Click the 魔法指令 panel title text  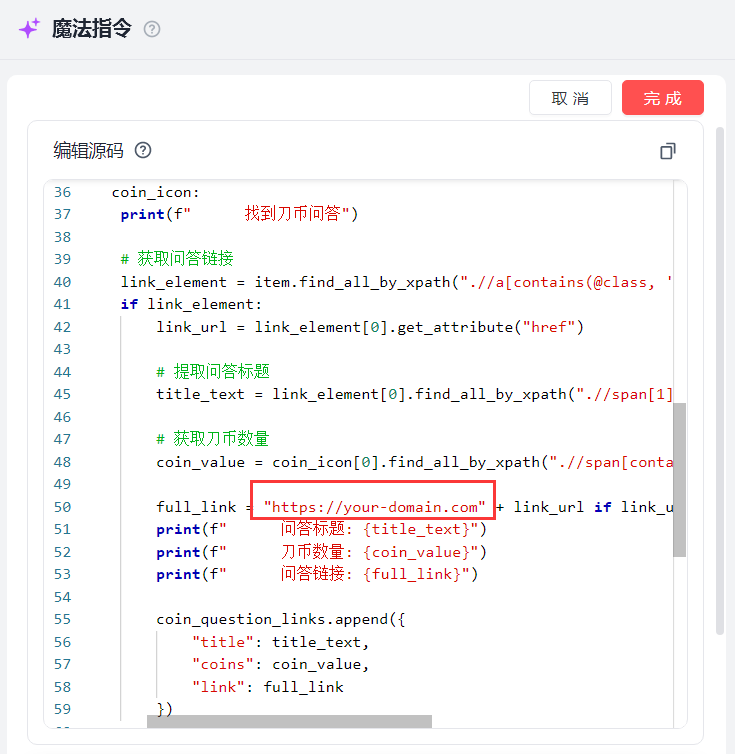(x=92, y=29)
